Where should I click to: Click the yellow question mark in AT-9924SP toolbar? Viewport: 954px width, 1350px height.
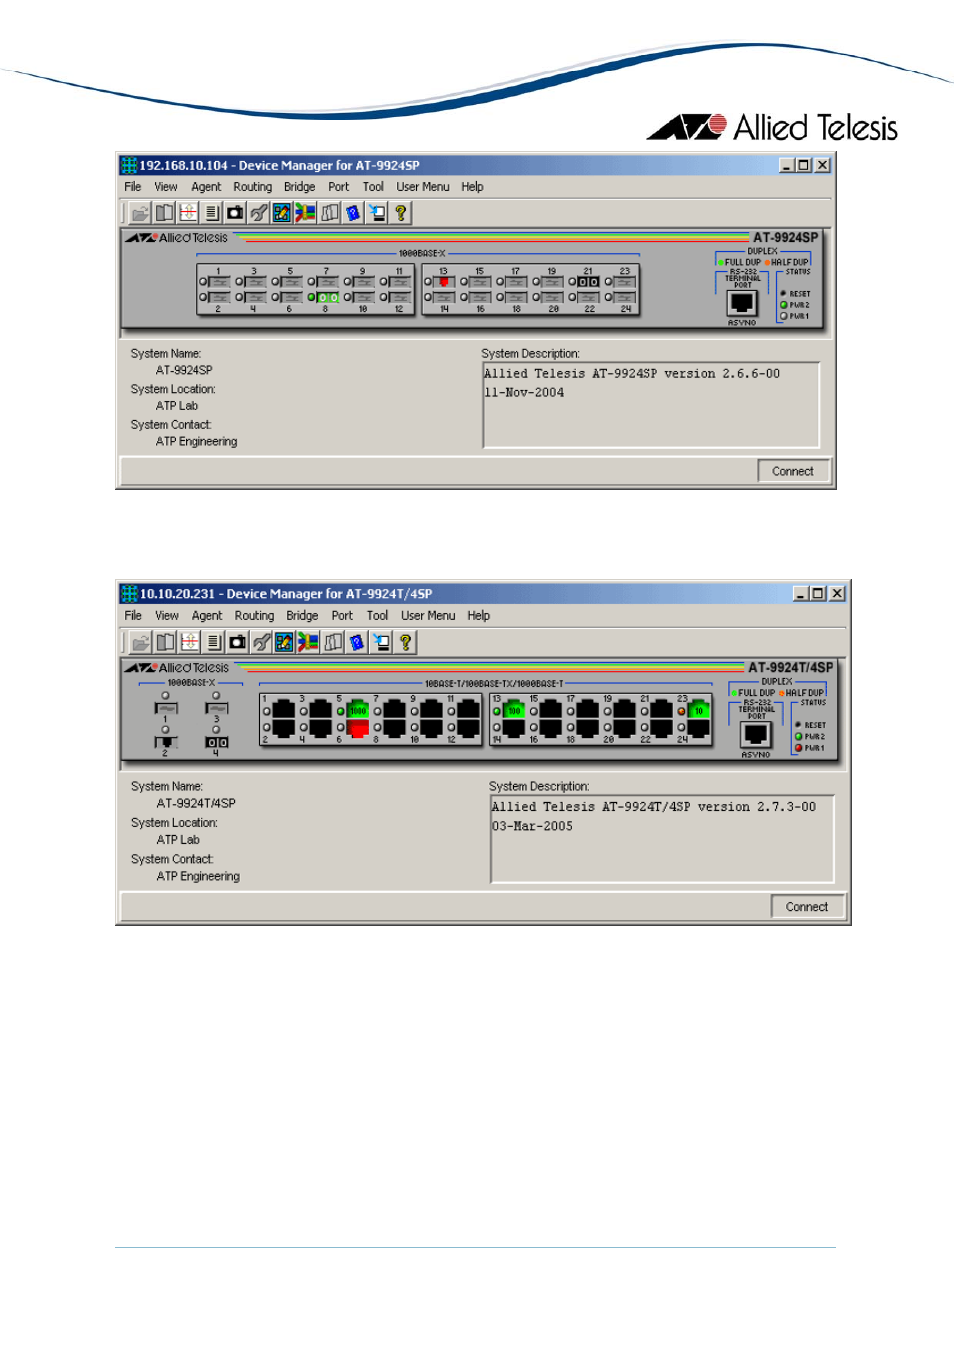pos(401,213)
